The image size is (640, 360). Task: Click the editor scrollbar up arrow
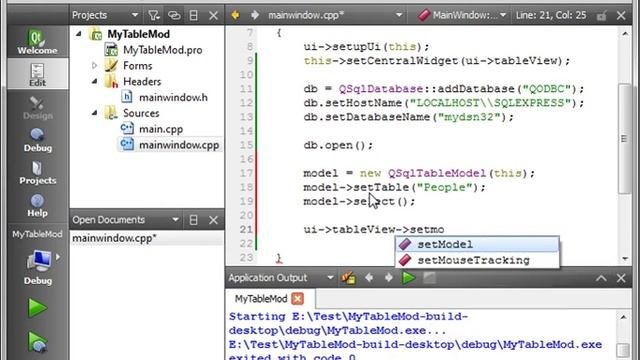pyautogui.click(x=625, y=34)
